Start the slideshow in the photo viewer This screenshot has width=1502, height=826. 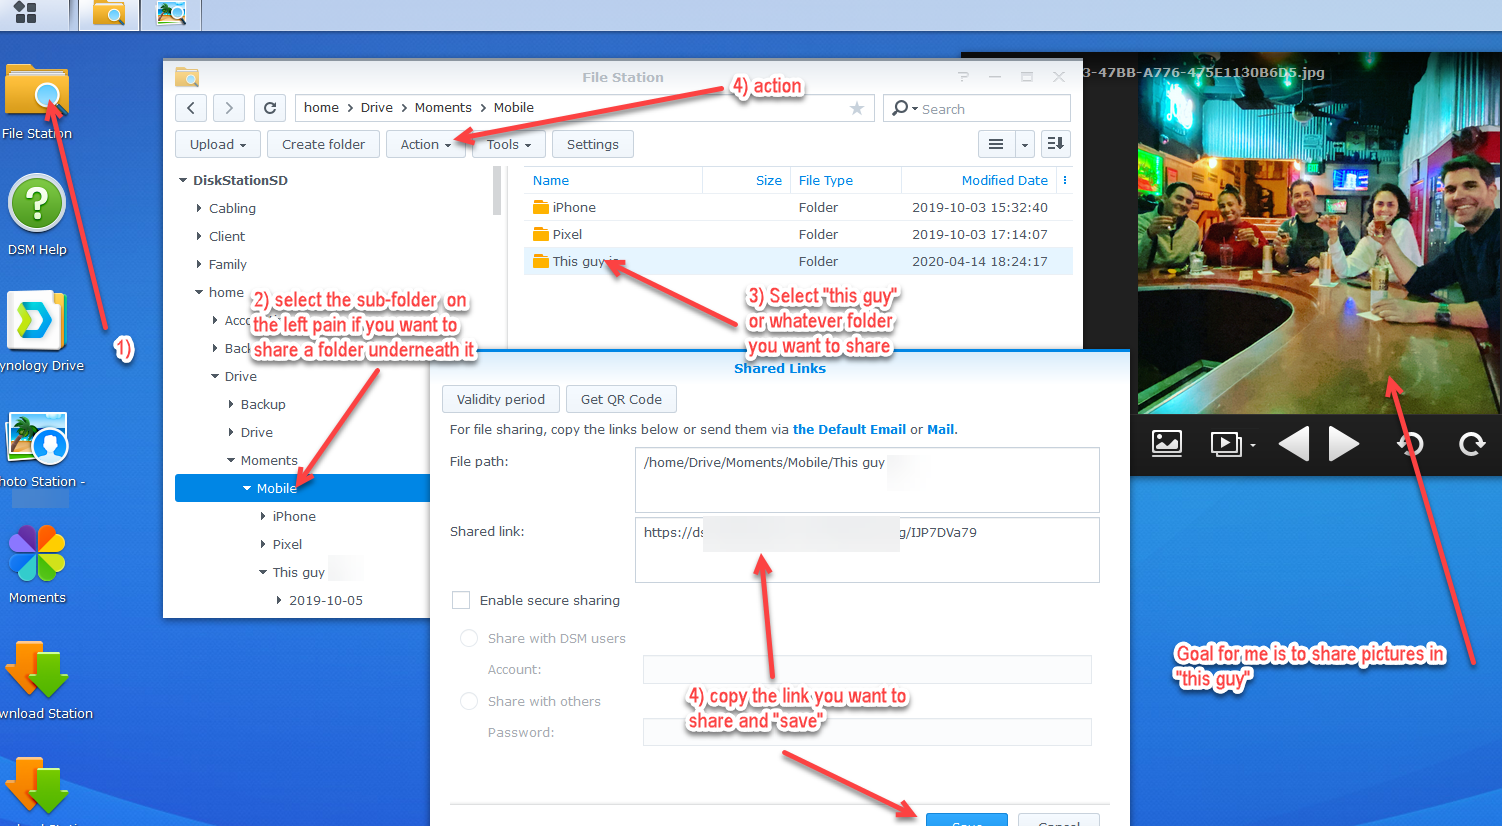1225,444
